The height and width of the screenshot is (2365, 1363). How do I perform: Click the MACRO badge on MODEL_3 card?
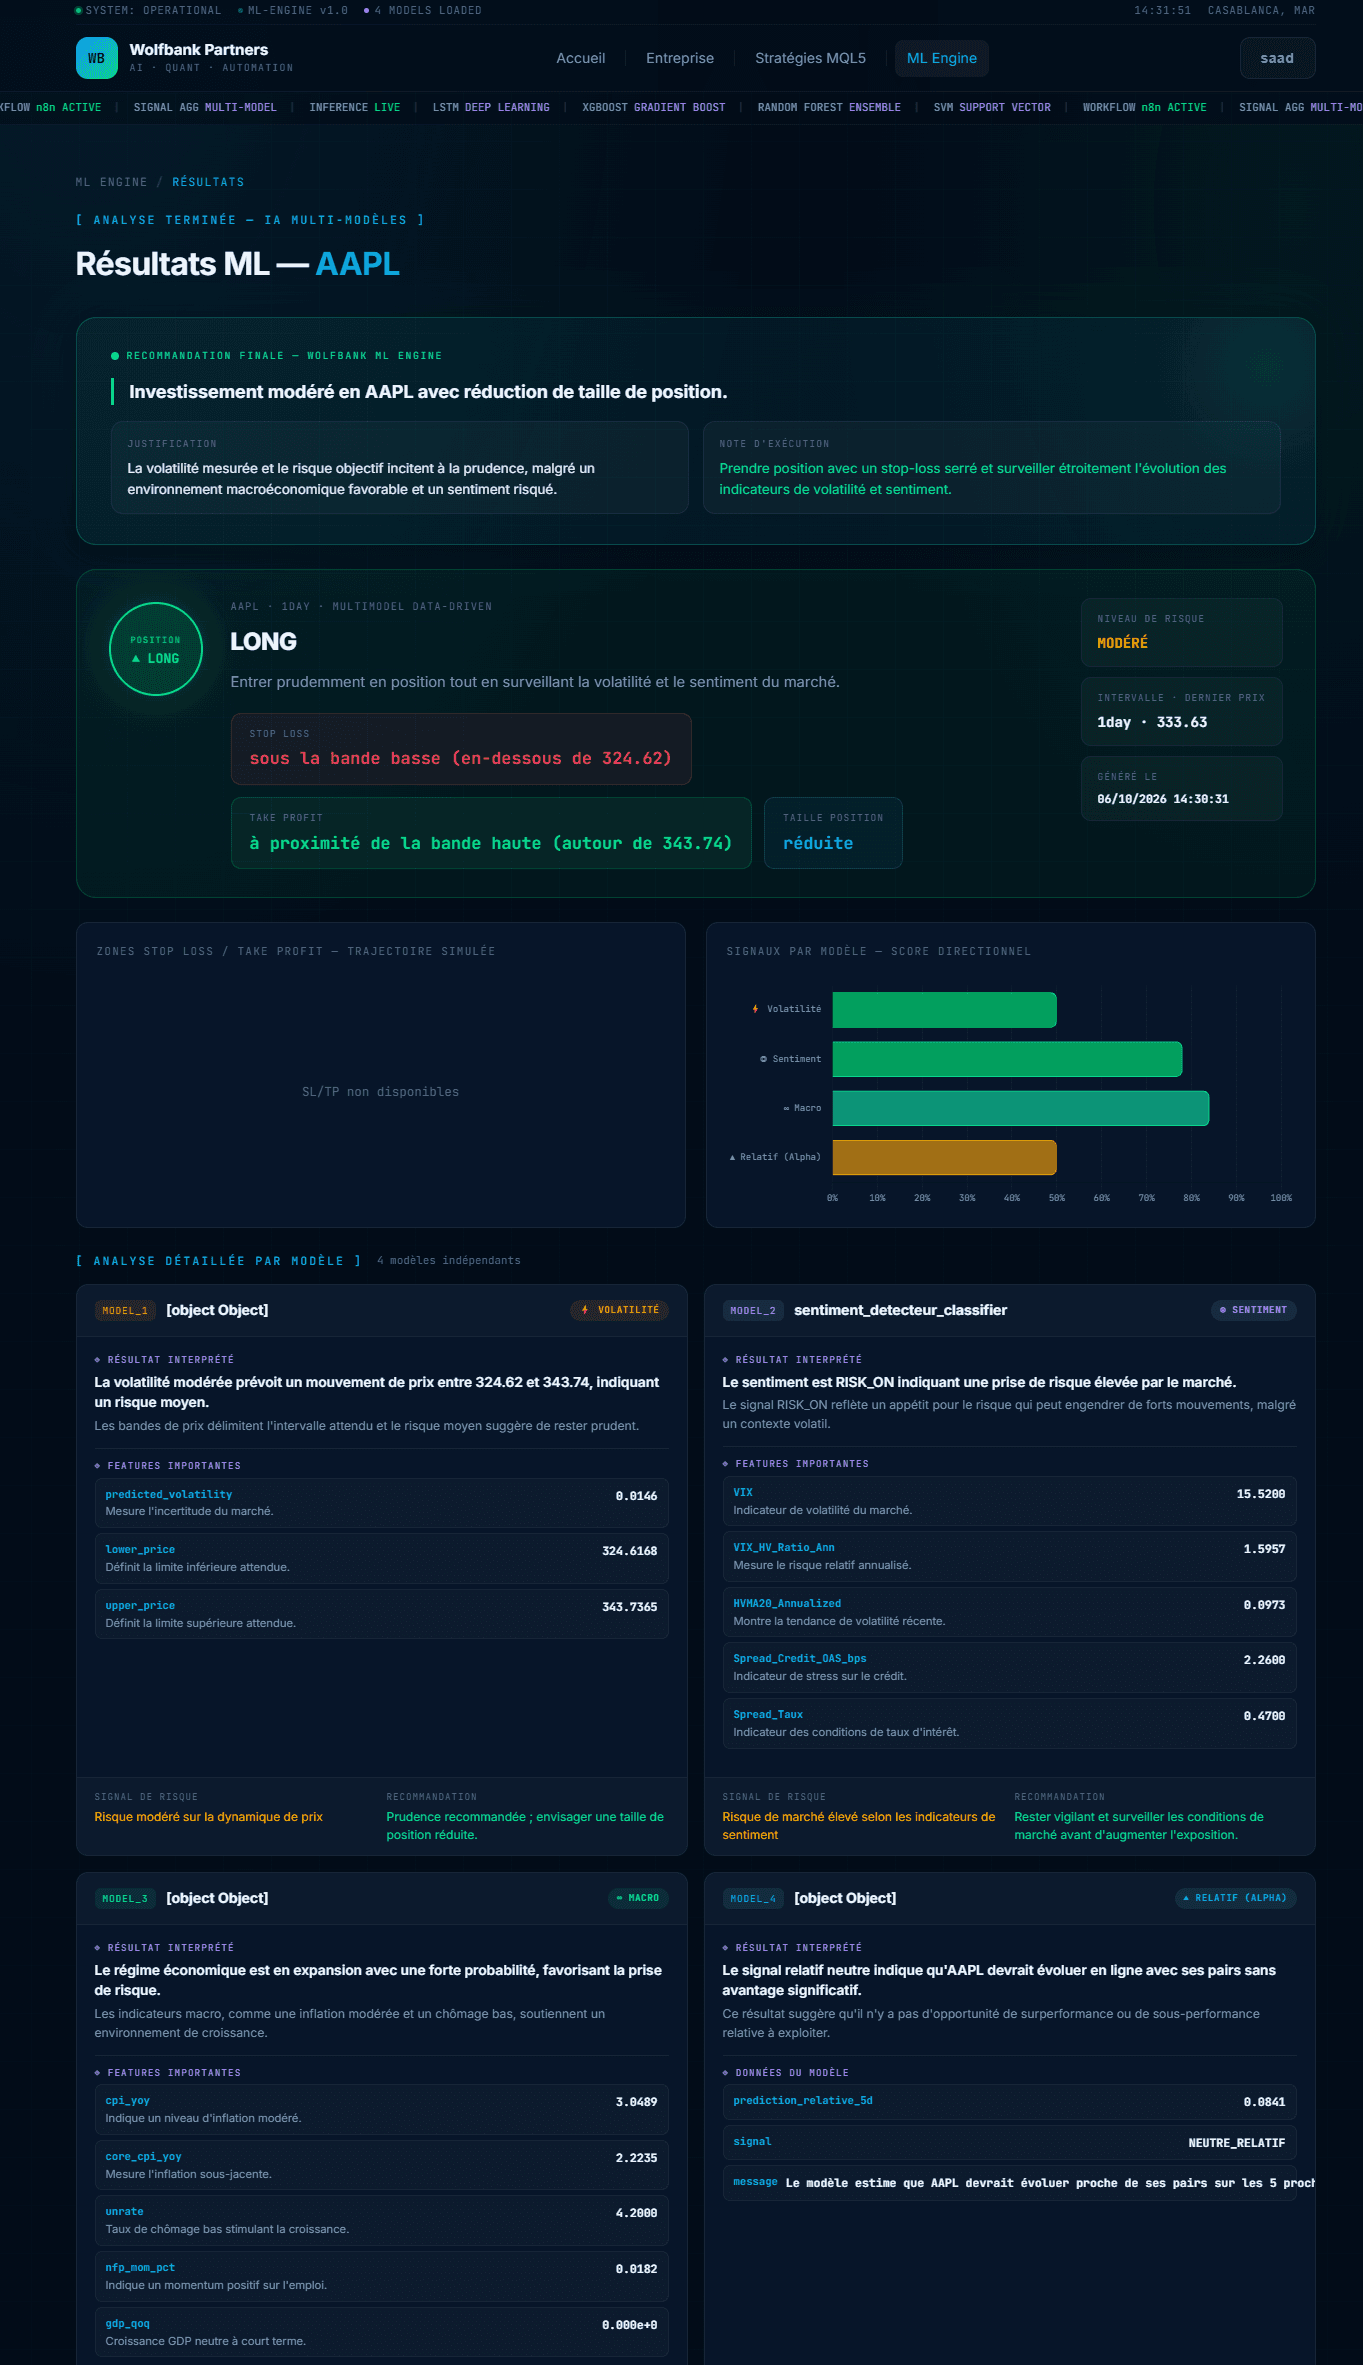[638, 1898]
